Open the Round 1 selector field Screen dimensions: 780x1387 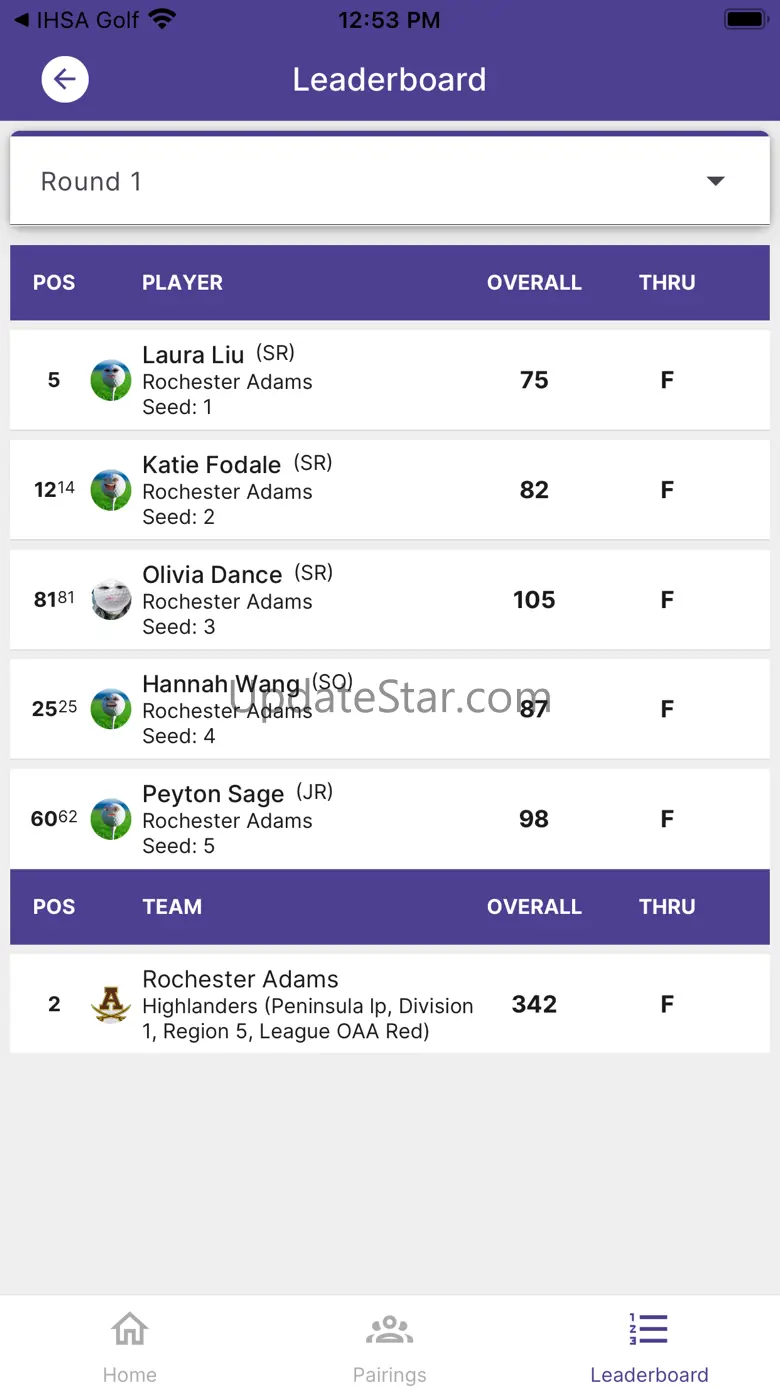[390, 181]
